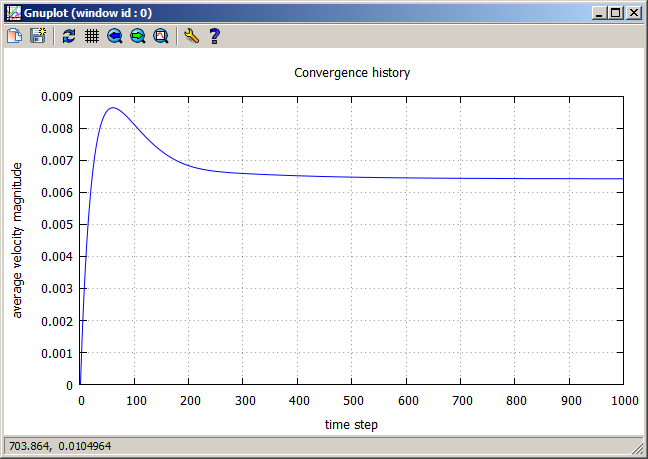Image resolution: width=648 pixels, height=459 pixels.
Task: Open help with the question mark icon
Action: pos(214,36)
